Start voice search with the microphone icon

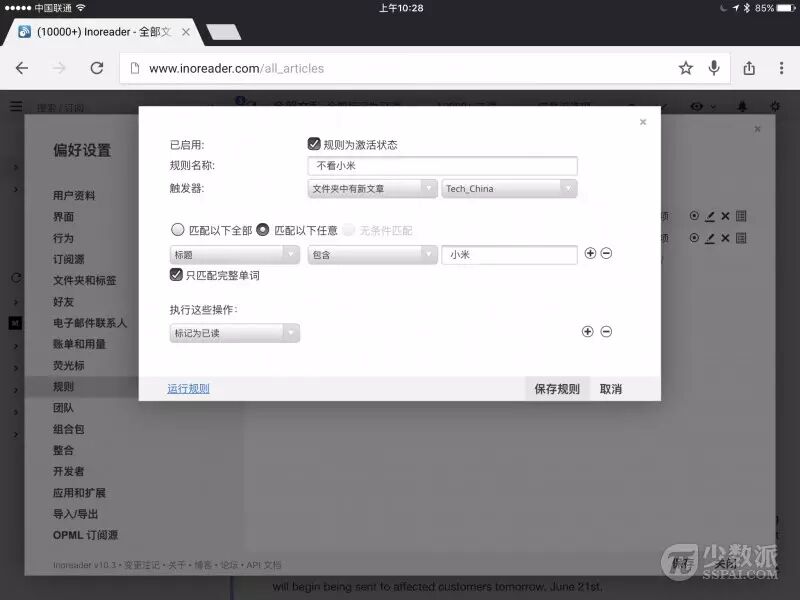pyautogui.click(x=713, y=68)
